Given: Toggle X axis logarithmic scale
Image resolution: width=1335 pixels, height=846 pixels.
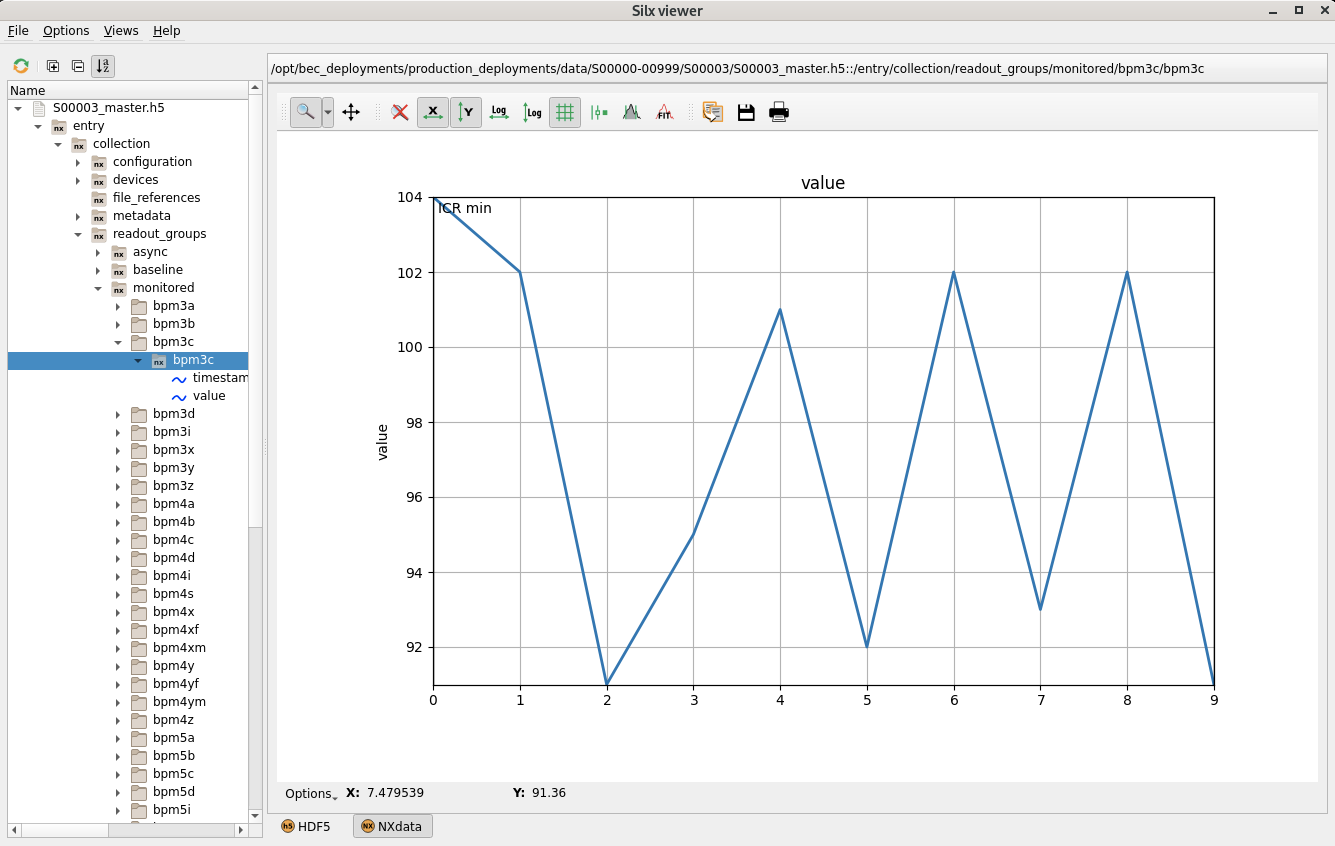Looking at the screenshot, I should [499, 112].
